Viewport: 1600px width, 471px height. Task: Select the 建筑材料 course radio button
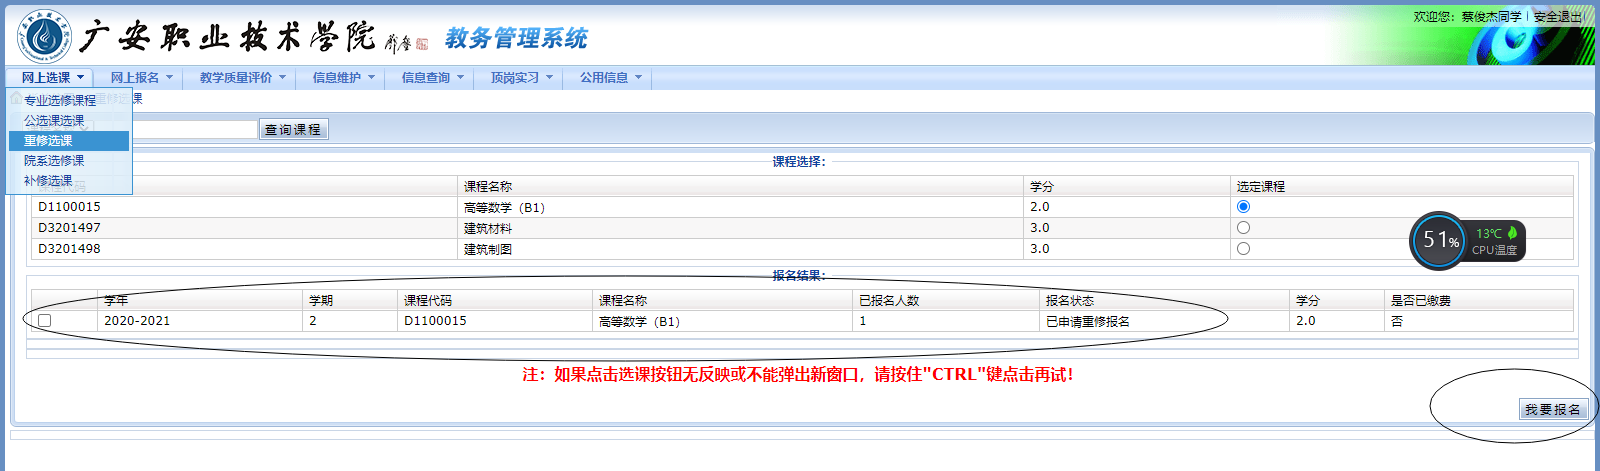(1243, 228)
